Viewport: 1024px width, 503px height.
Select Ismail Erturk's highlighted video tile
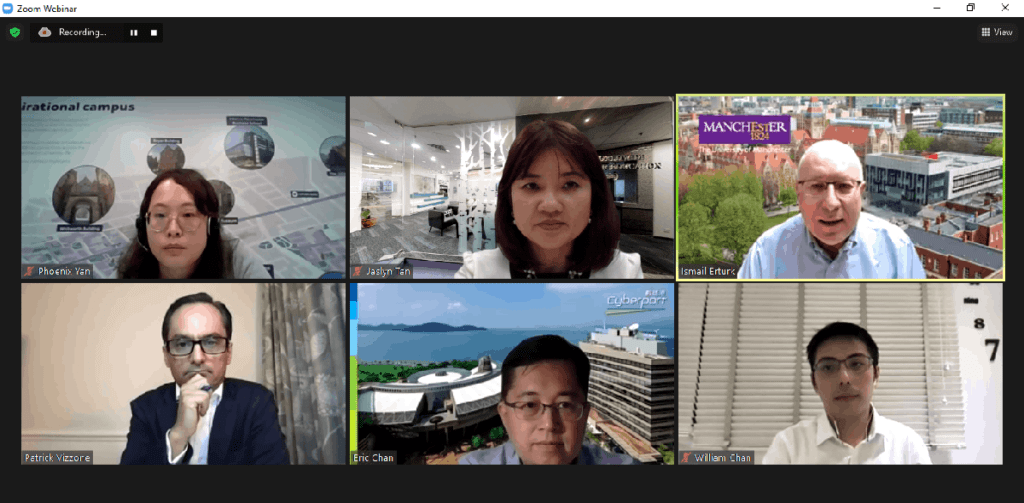(840, 187)
